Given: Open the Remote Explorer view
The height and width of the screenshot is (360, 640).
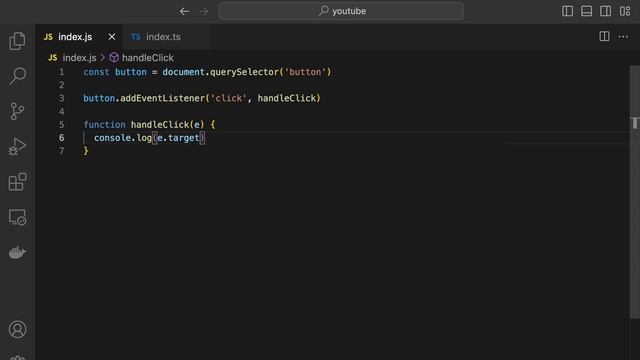Looking at the screenshot, I should pyautogui.click(x=17, y=217).
